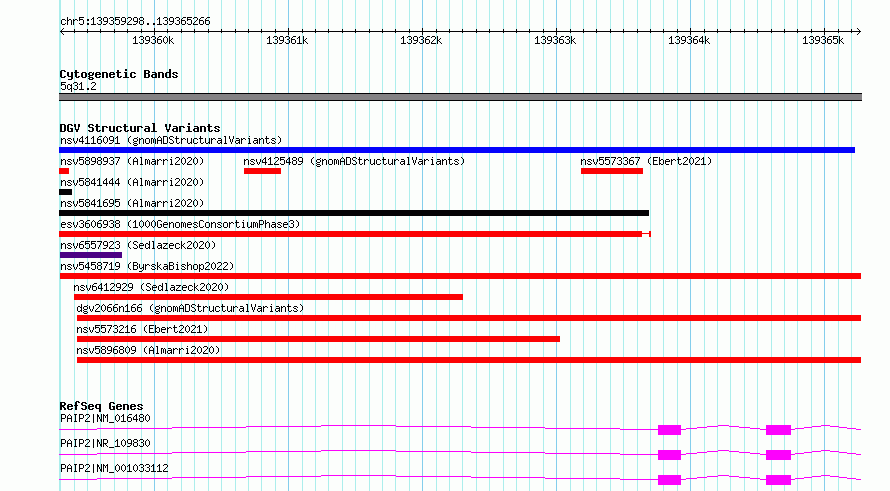
Task: Click the 139363k ruler tick label
Action: (x=555, y=40)
